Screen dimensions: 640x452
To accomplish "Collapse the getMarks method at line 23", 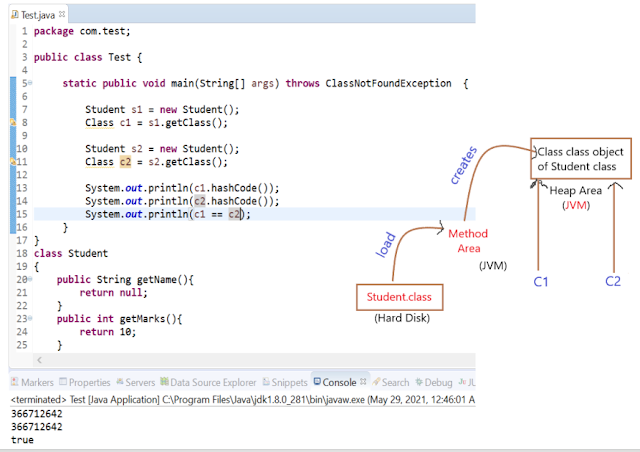I will 30,318.
